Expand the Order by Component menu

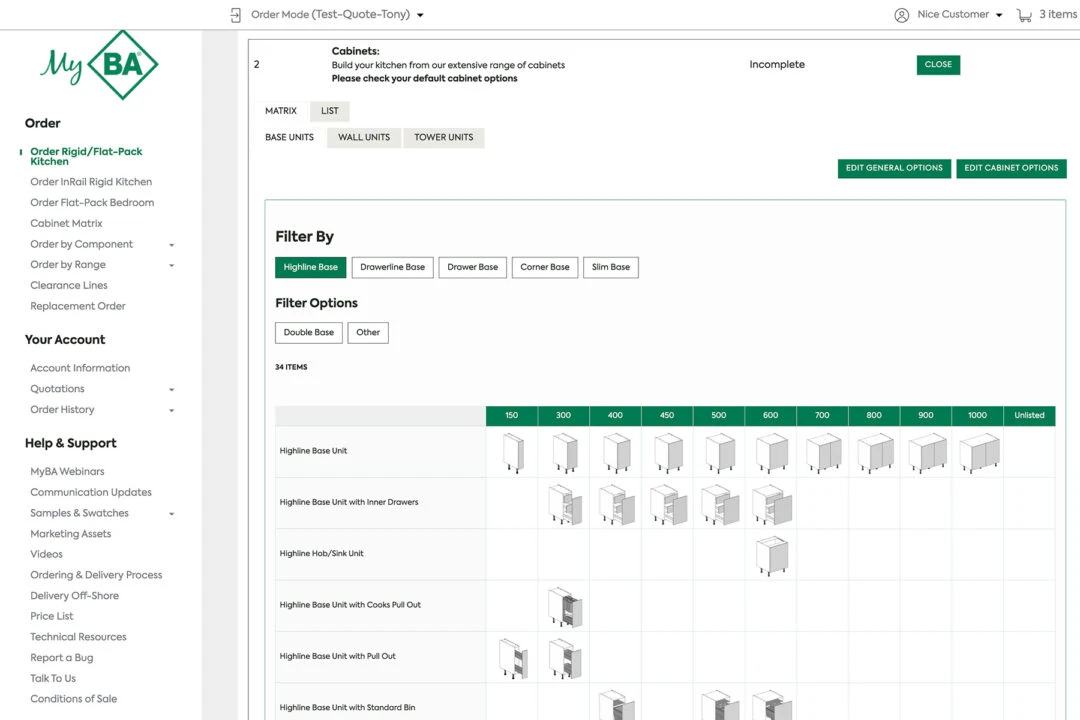coord(82,243)
